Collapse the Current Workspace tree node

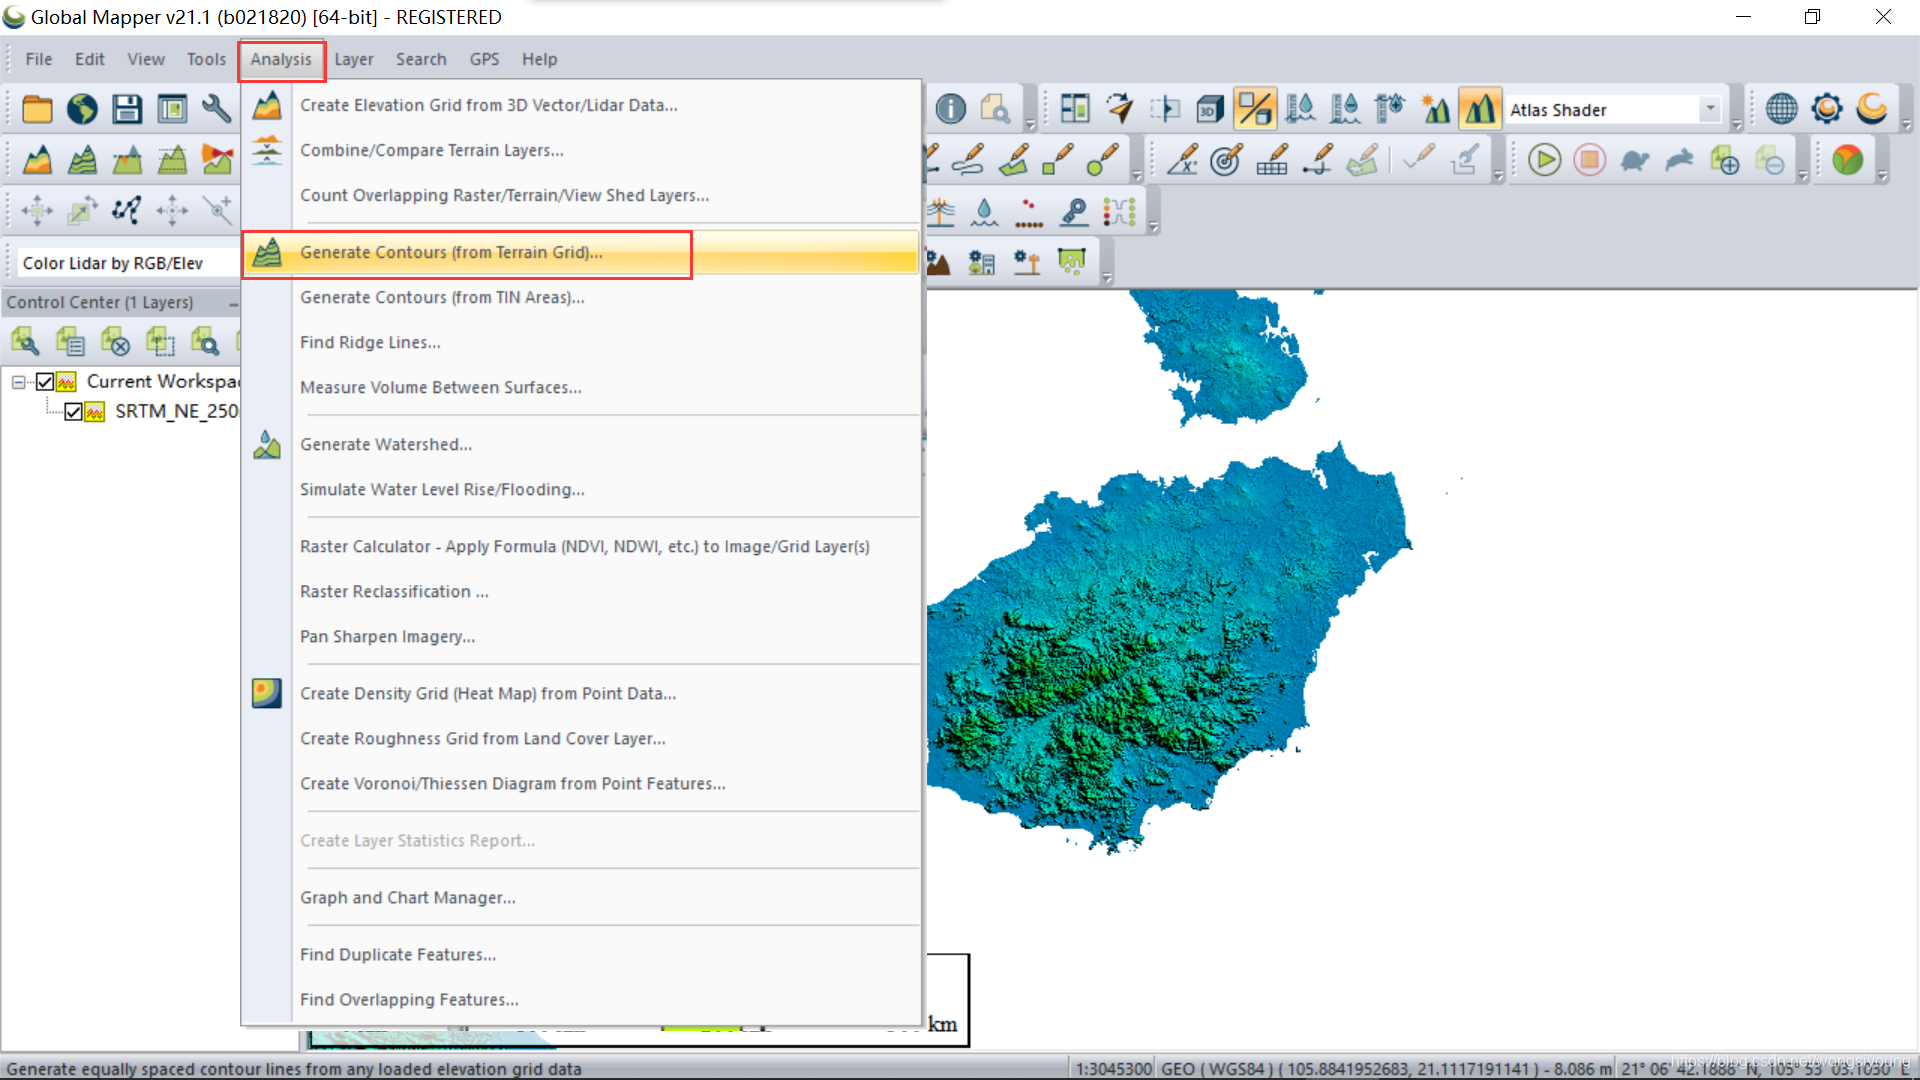(18, 381)
